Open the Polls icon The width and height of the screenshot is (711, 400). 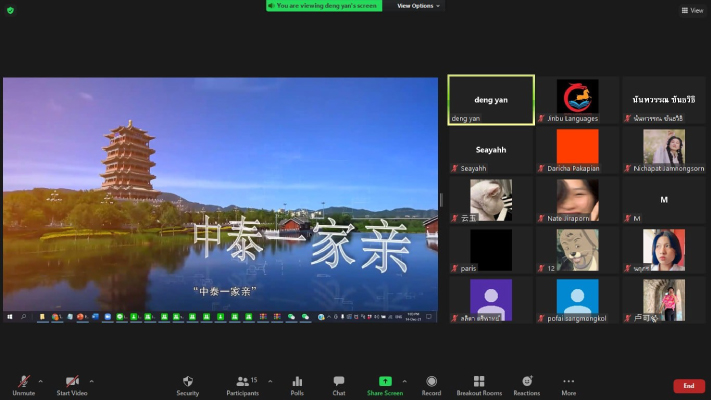click(x=297, y=383)
